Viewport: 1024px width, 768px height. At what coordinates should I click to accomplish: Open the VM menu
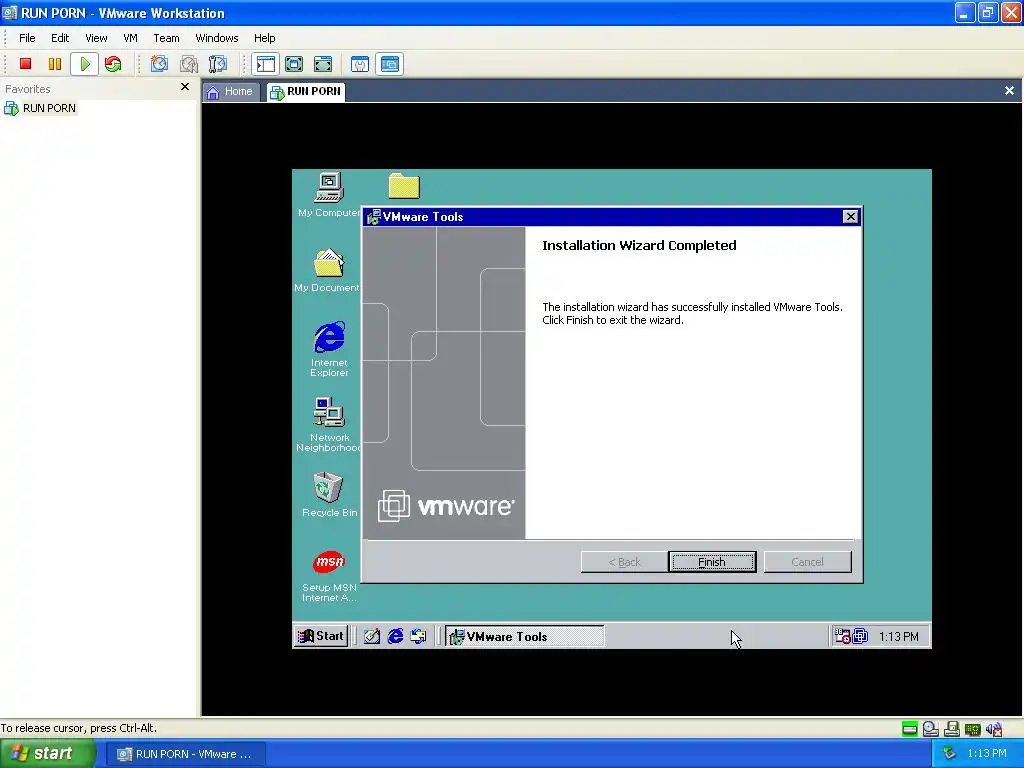131,38
